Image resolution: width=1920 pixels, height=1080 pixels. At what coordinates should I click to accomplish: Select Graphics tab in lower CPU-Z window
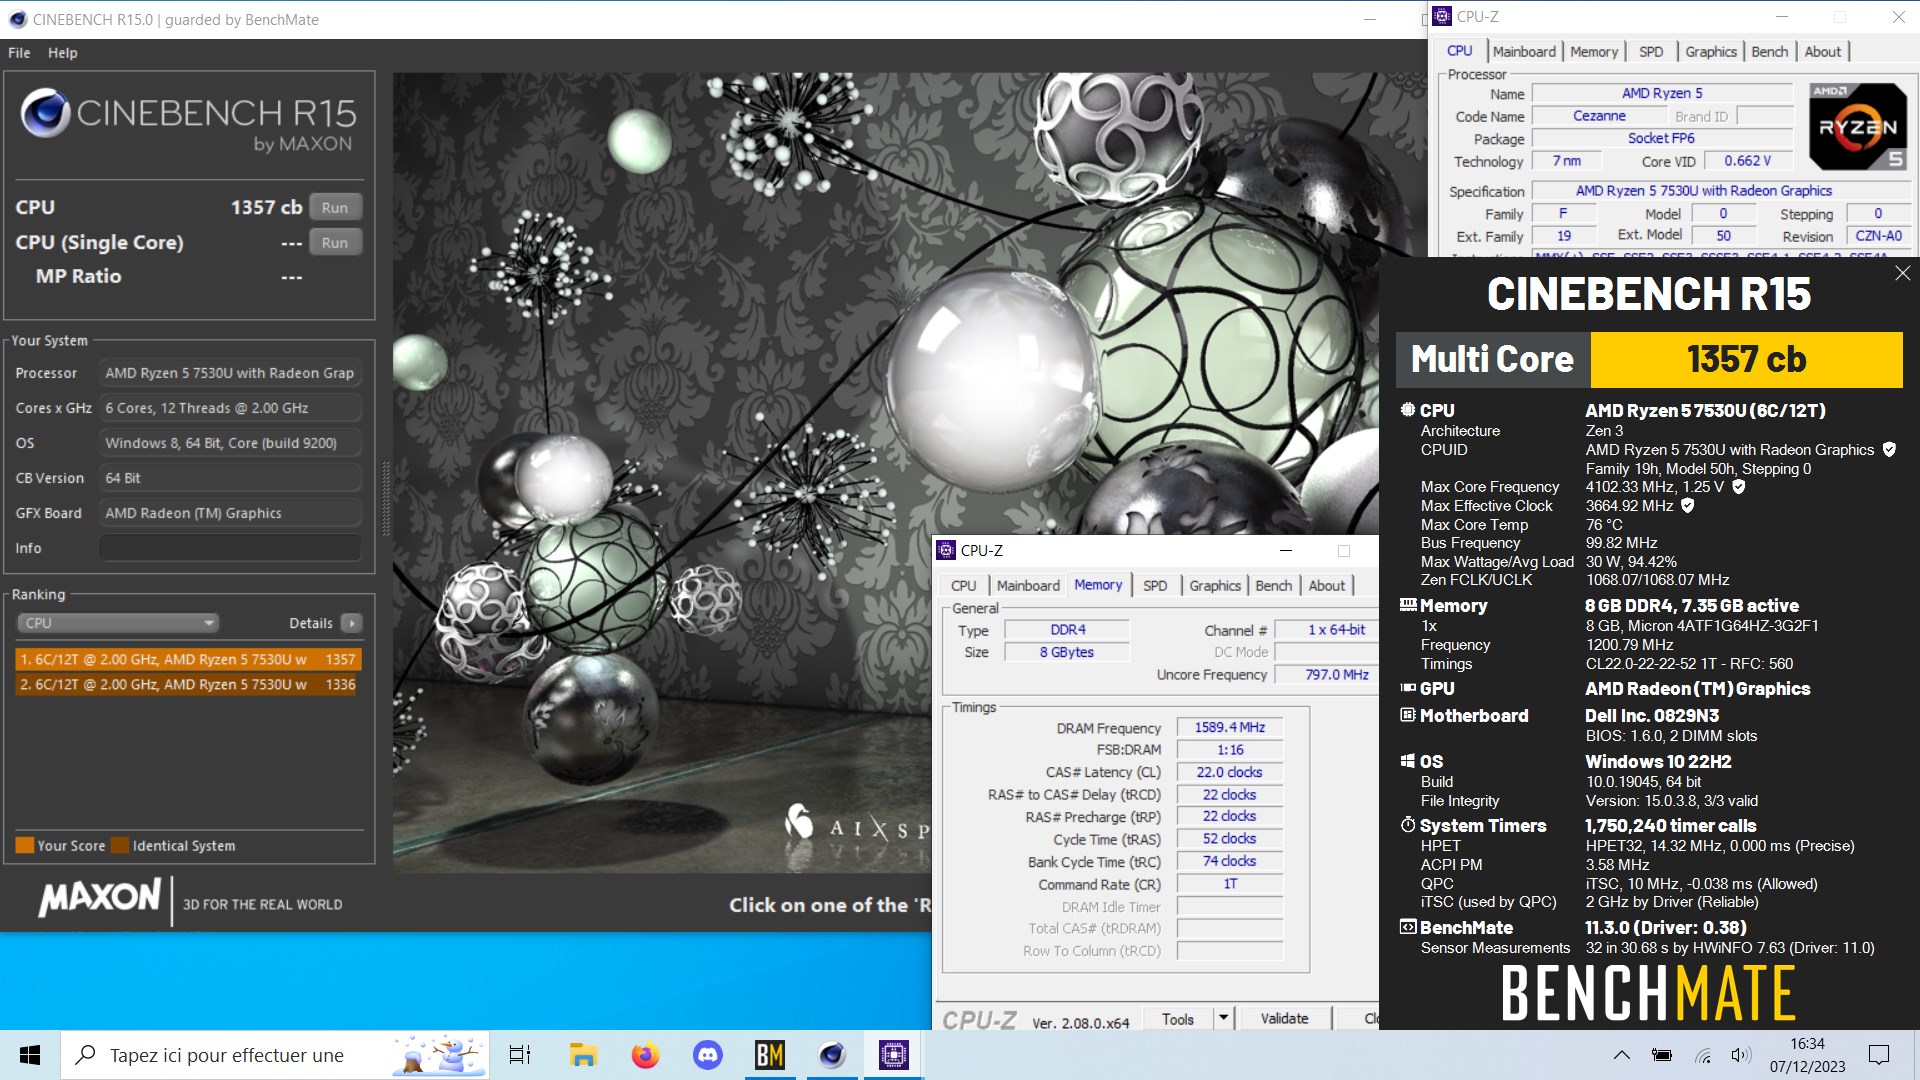1215,585
